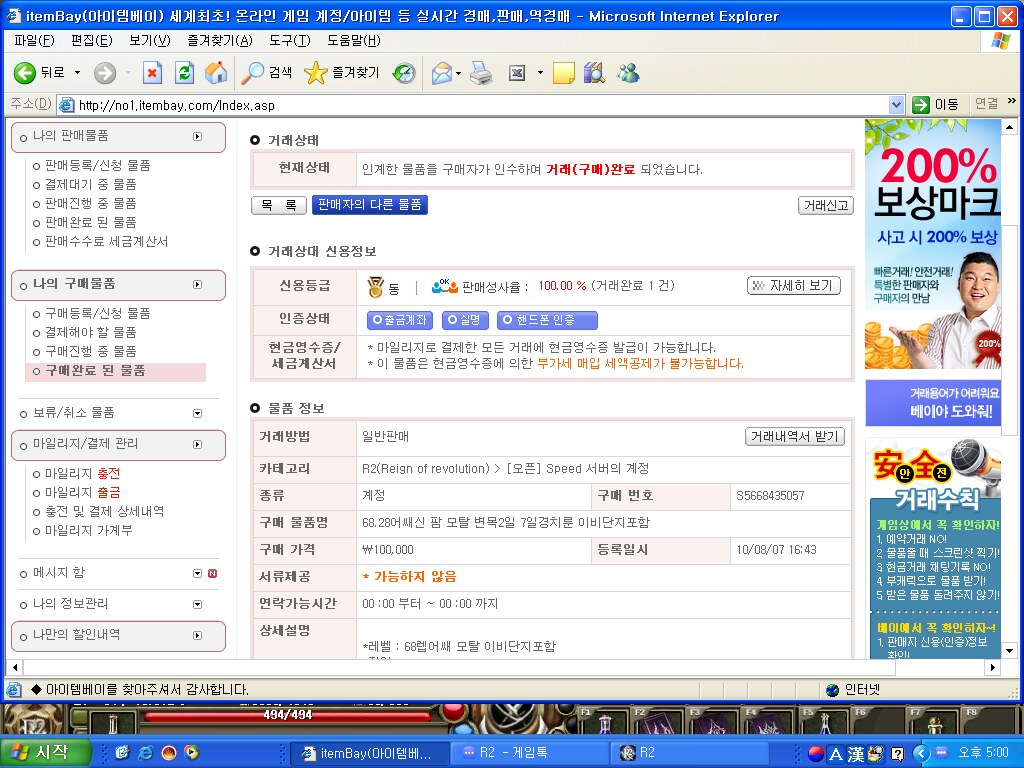The height and width of the screenshot is (768, 1024).
Task: Click the Refresh page icon
Action: click(x=184, y=73)
